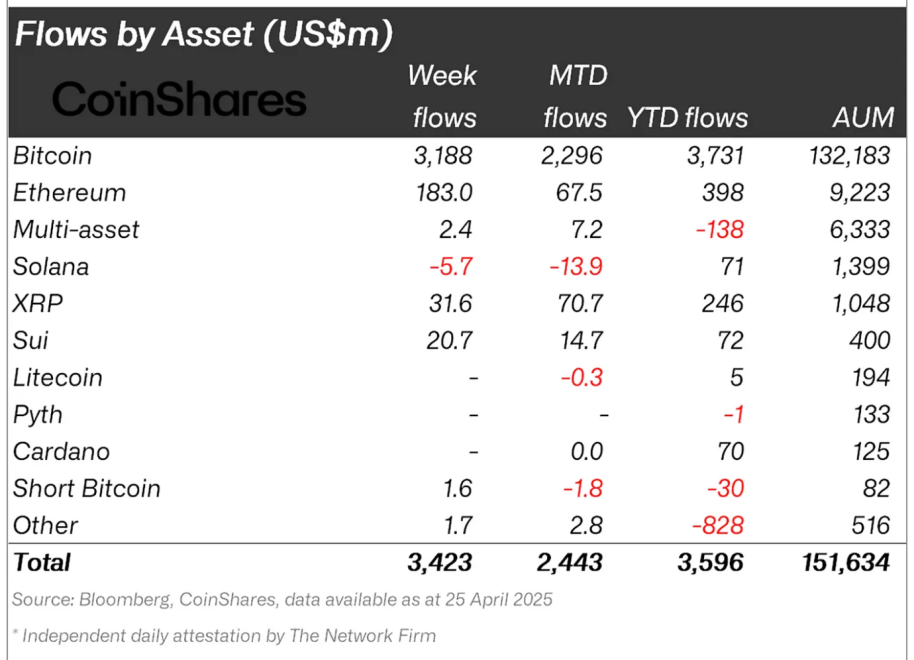This screenshot has width=914, height=660.
Task: Click the XRP row label
Action: 36,304
